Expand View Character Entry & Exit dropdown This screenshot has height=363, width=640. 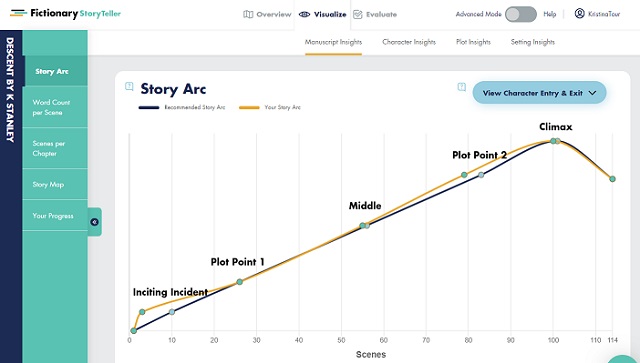pyautogui.click(x=539, y=93)
